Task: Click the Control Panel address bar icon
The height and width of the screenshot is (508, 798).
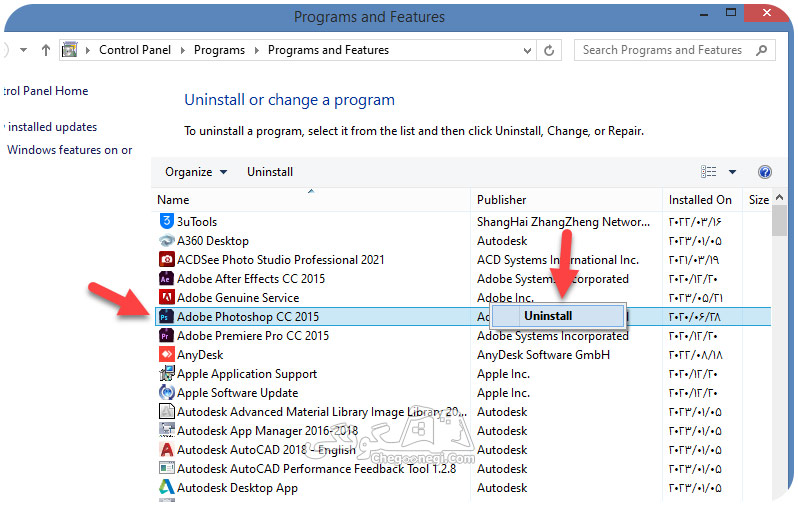Action: (69, 50)
